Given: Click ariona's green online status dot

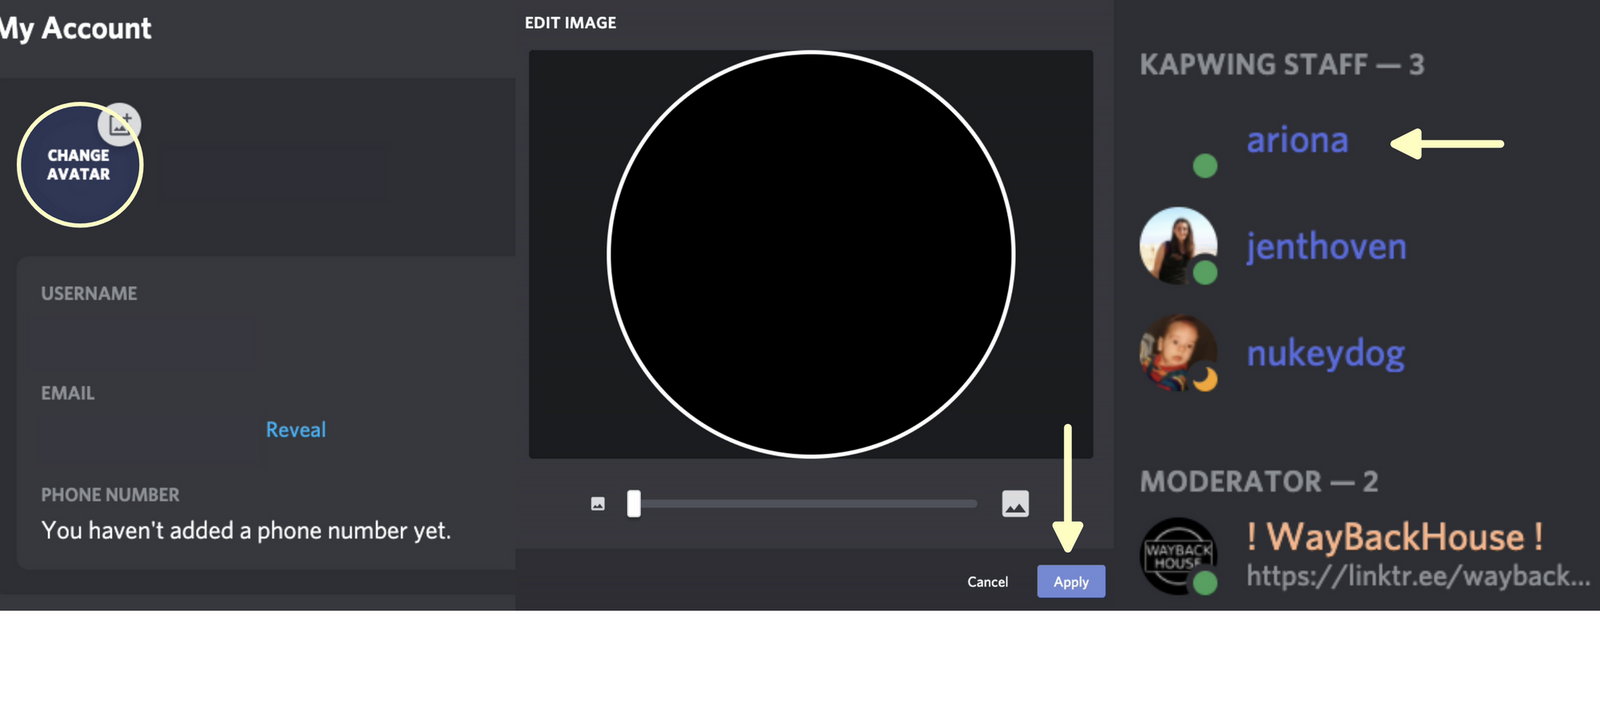Looking at the screenshot, I should click(1205, 166).
